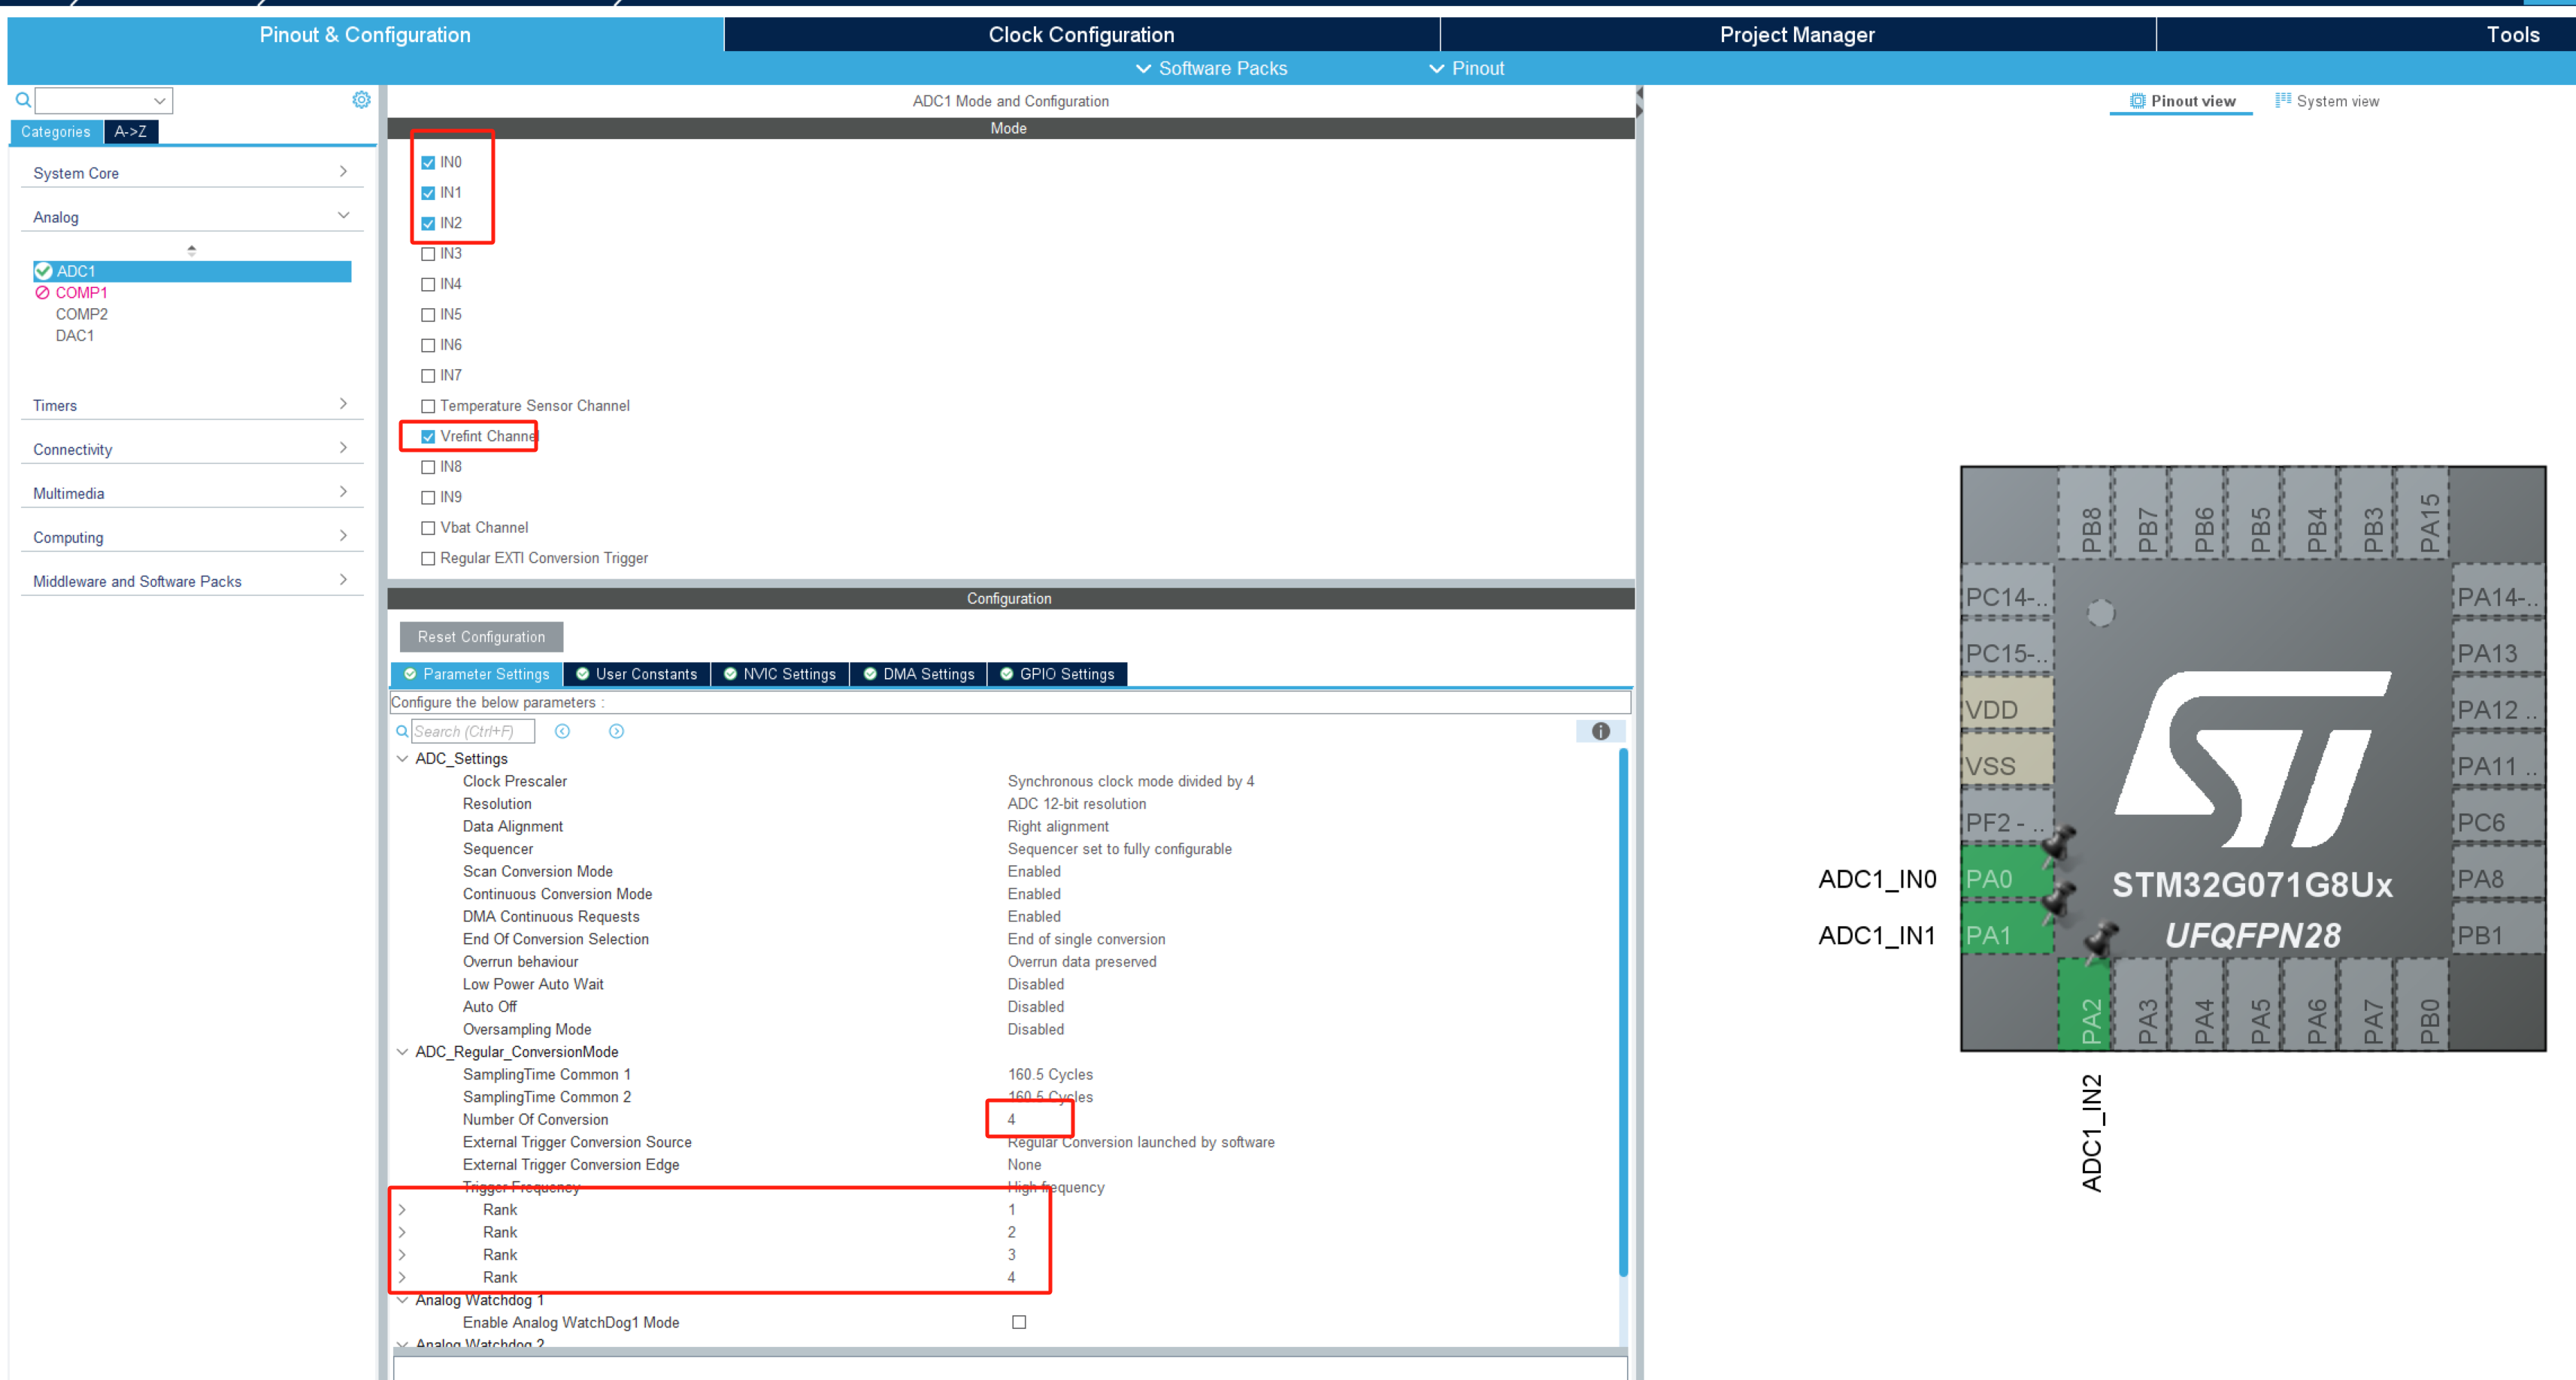Image resolution: width=2576 pixels, height=1380 pixels.
Task: Click the parameter Search field
Action: [472, 731]
